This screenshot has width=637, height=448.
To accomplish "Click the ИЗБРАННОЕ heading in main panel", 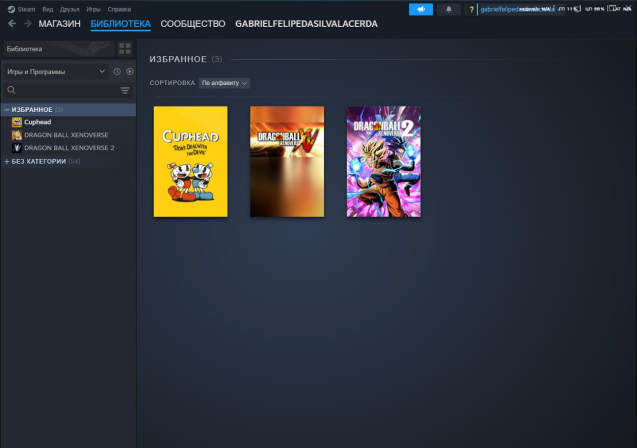I will [178, 59].
